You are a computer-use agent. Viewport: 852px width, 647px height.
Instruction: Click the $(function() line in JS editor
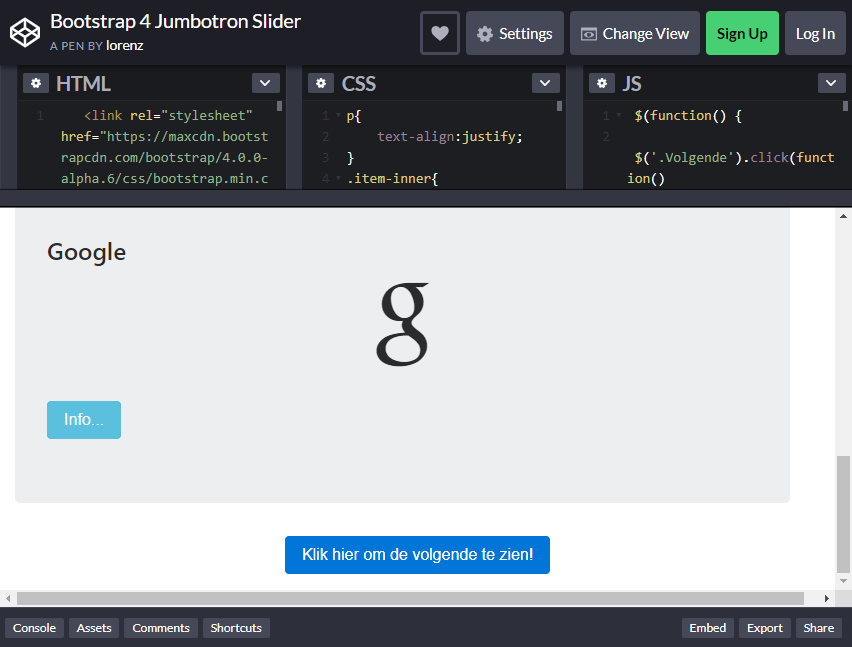[688, 116]
